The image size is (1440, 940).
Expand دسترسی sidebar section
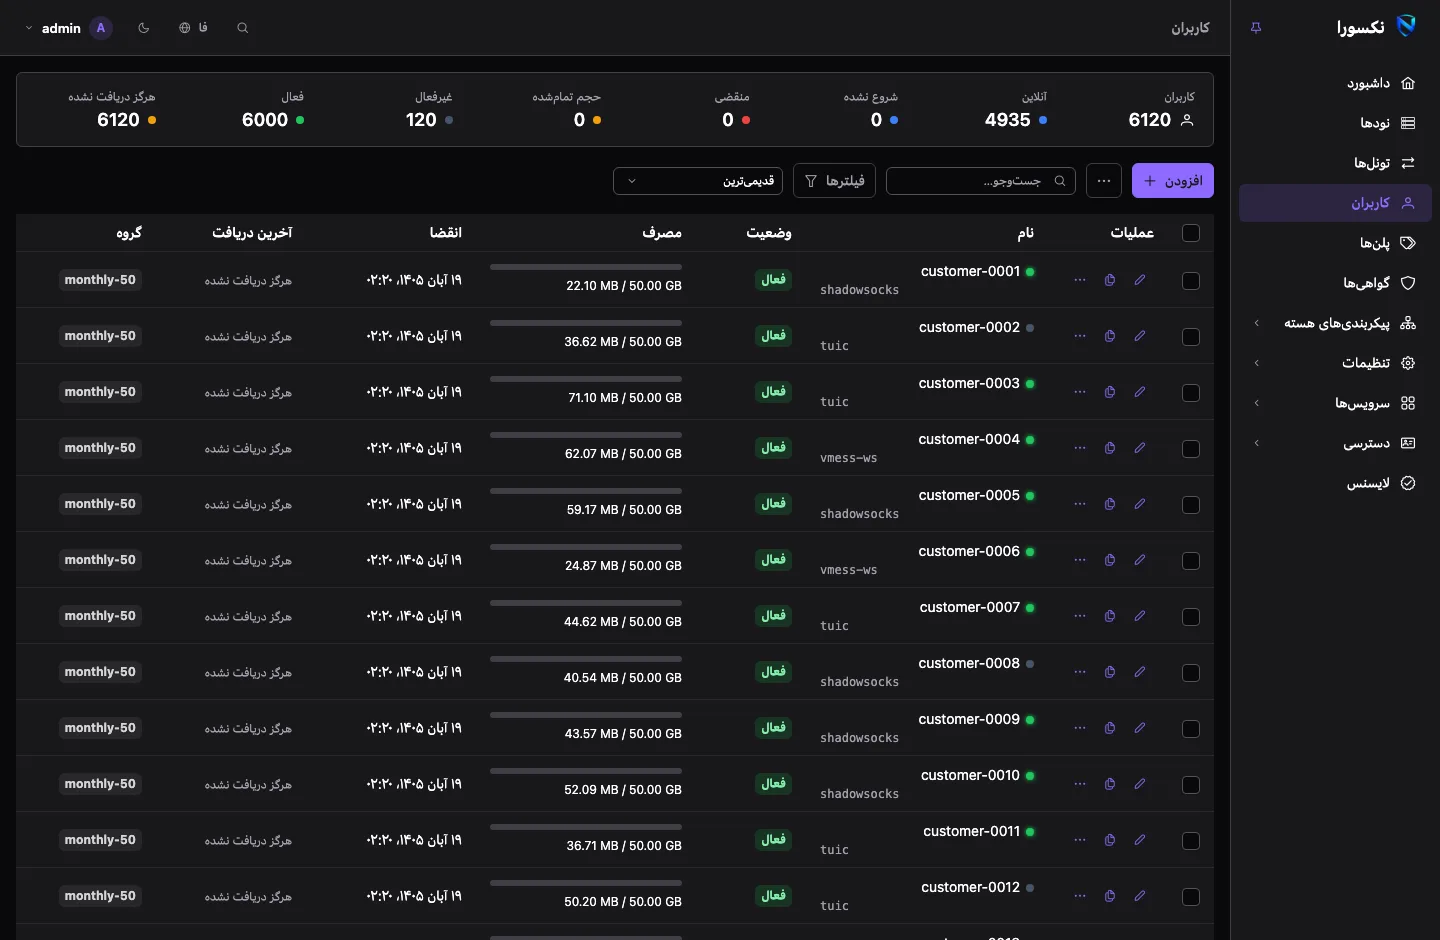click(1335, 443)
